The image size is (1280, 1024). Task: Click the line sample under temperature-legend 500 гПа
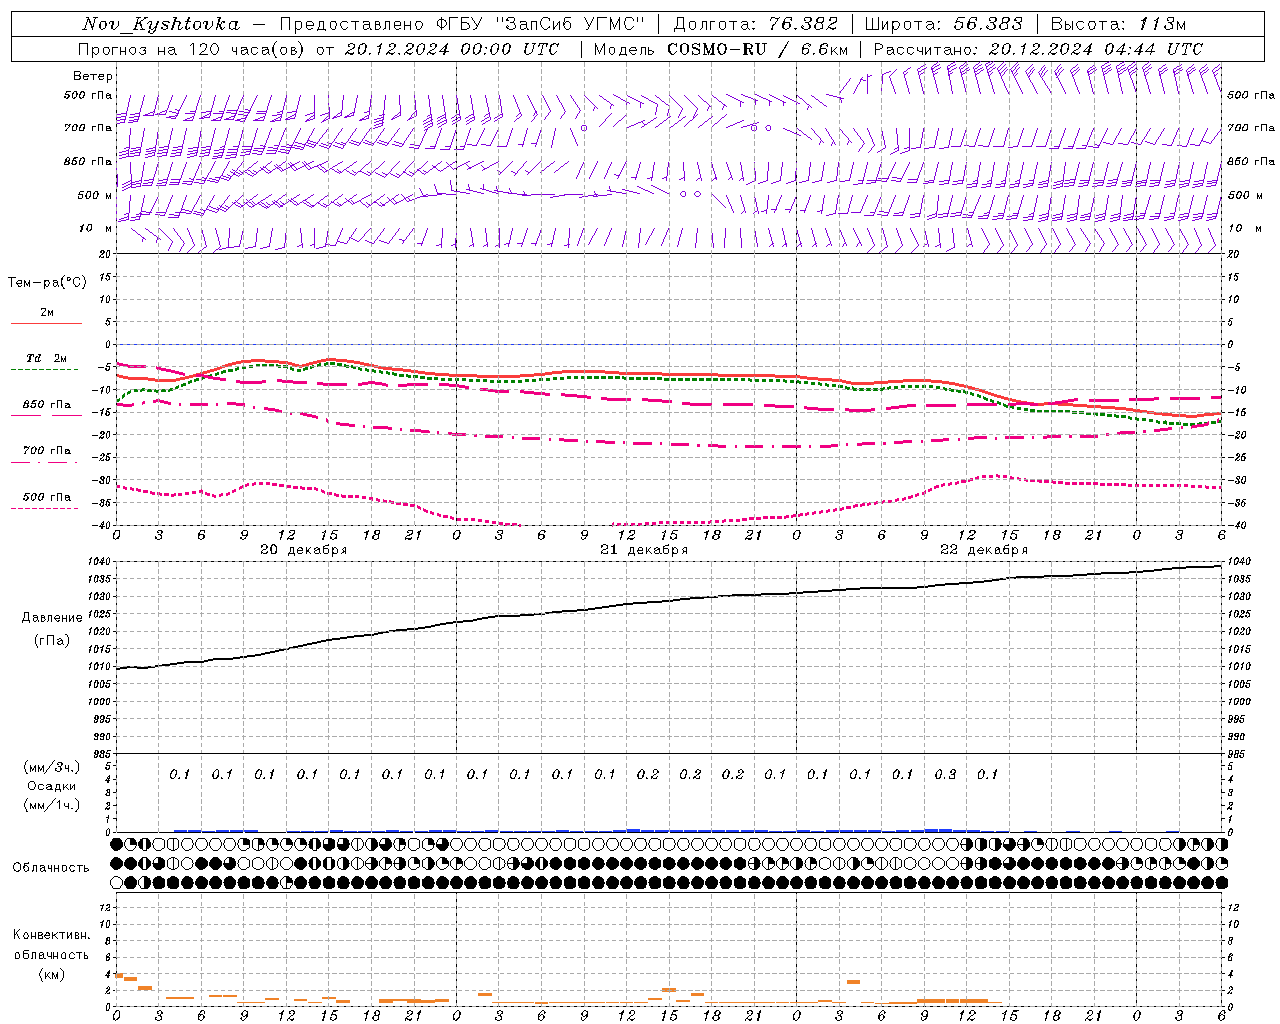(x=46, y=508)
